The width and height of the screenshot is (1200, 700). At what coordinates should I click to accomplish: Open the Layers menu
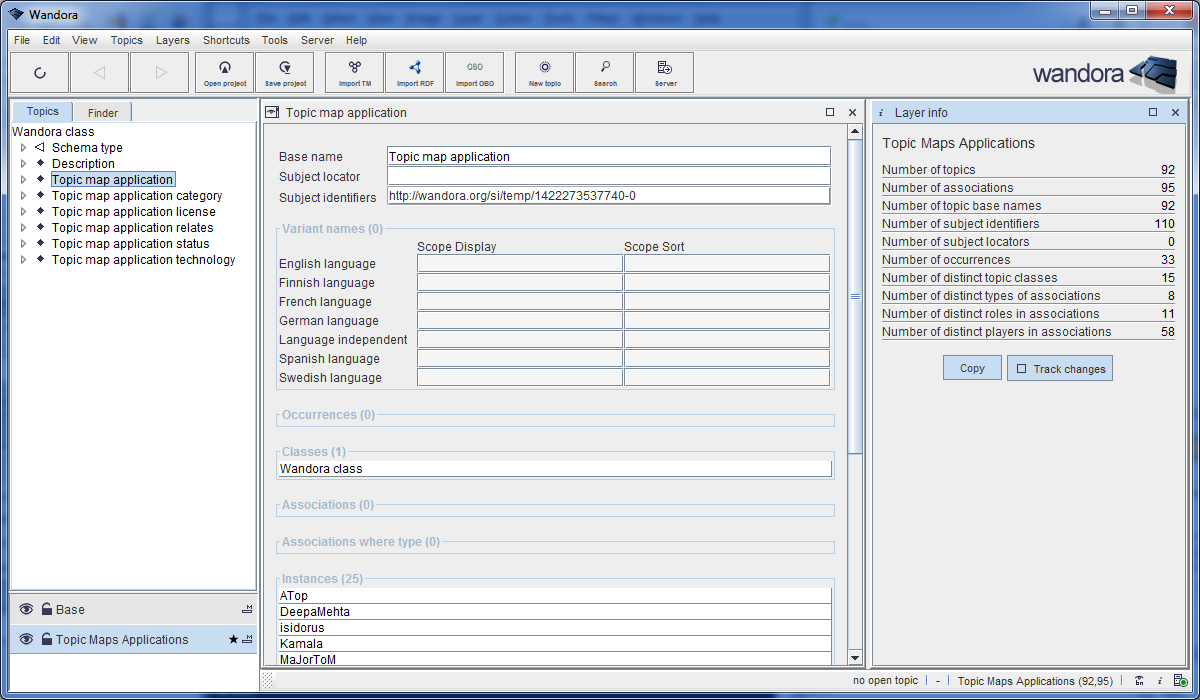[x=172, y=40]
